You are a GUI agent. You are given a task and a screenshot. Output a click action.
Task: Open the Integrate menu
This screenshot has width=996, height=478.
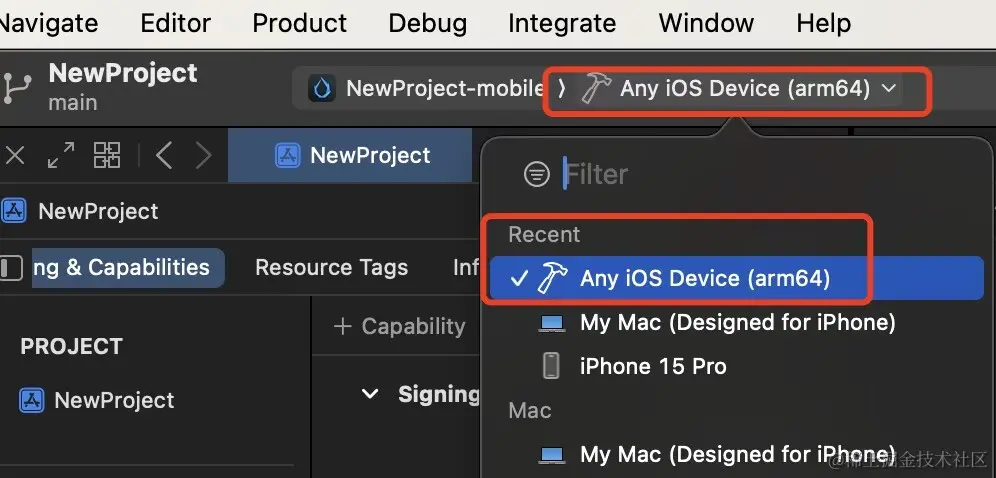pos(562,24)
